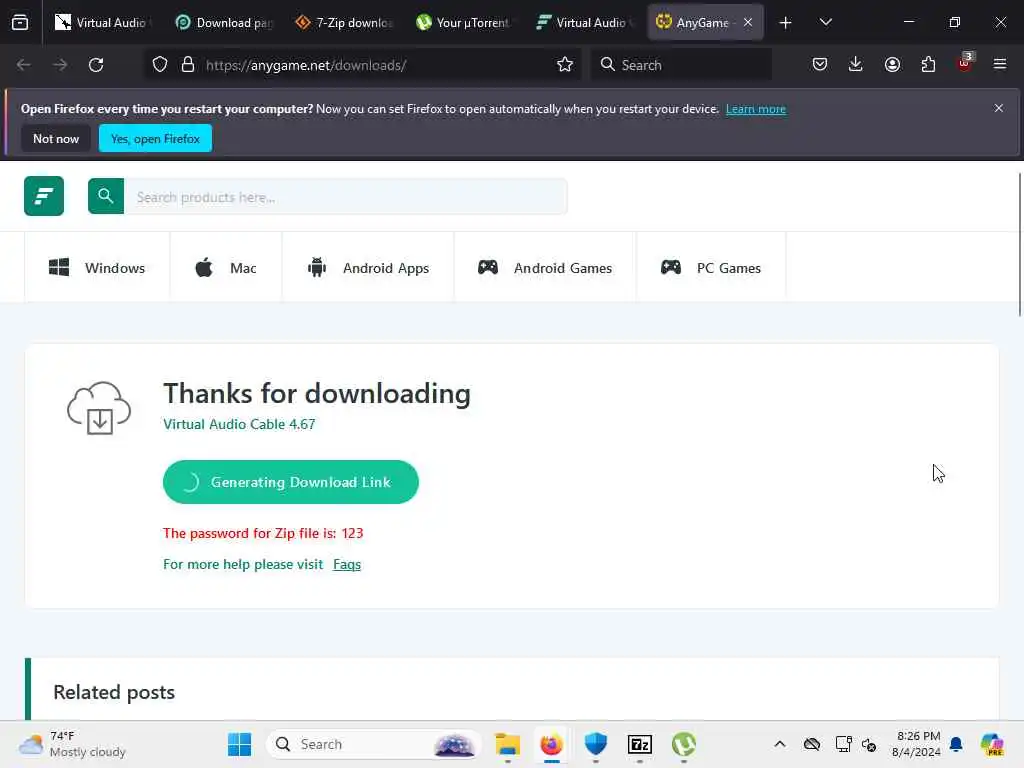1024x768 pixels.
Task: Open the Firefox account menu
Action: pyautogui.click(x=892, y=65)
